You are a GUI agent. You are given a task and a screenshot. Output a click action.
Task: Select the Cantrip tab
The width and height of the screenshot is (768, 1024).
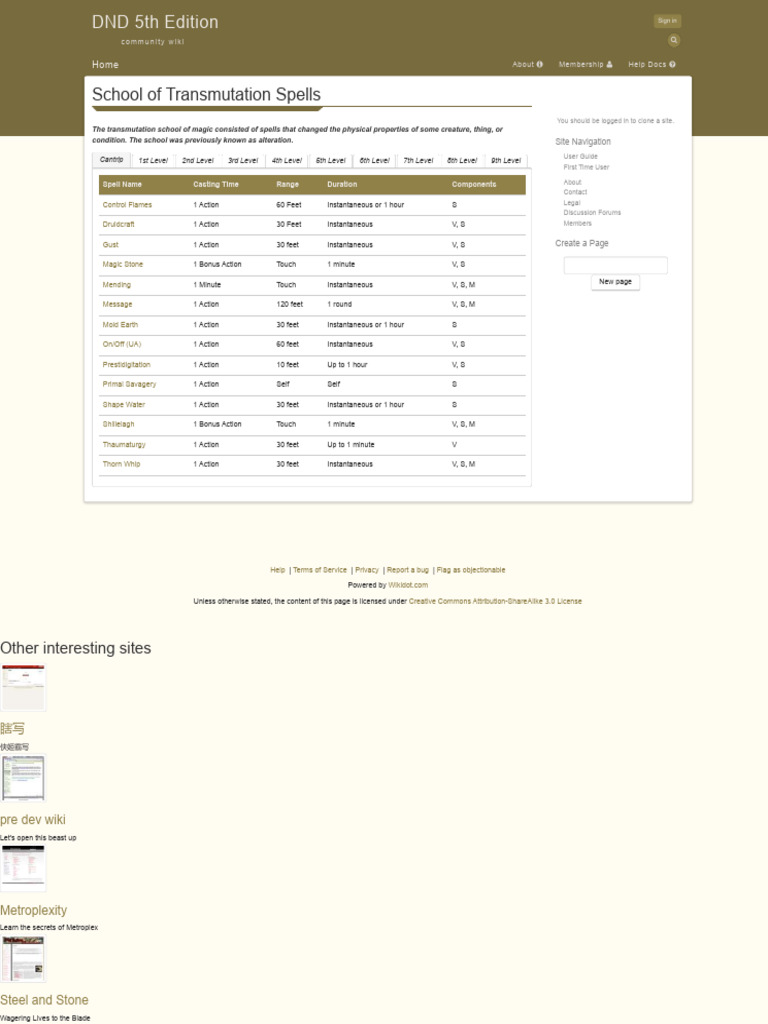tap(112, 160)
